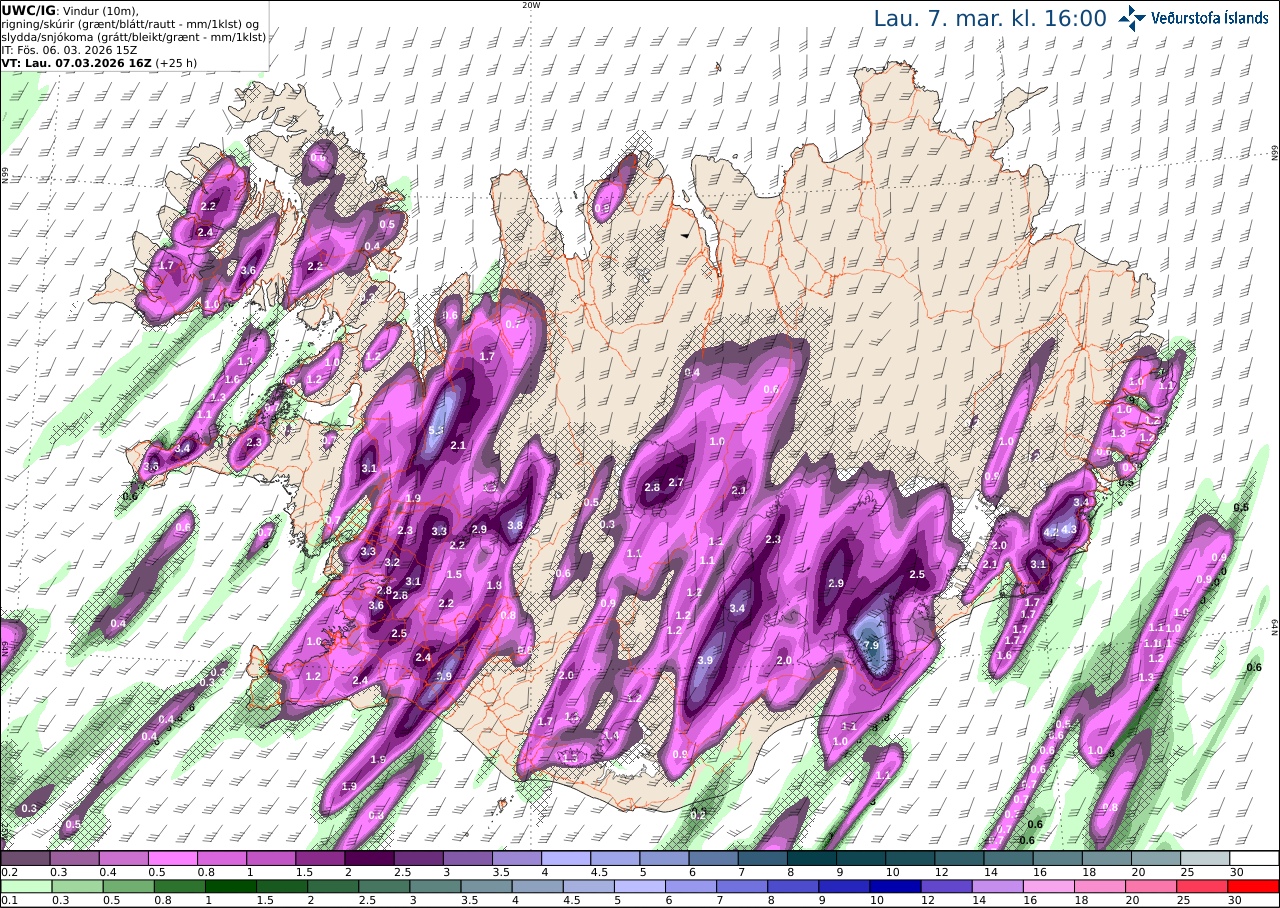This screenshot has width=1280, height=908.
Task: Click the 7.9 precipitation maximum value
Action: click(x=870, y=646)
